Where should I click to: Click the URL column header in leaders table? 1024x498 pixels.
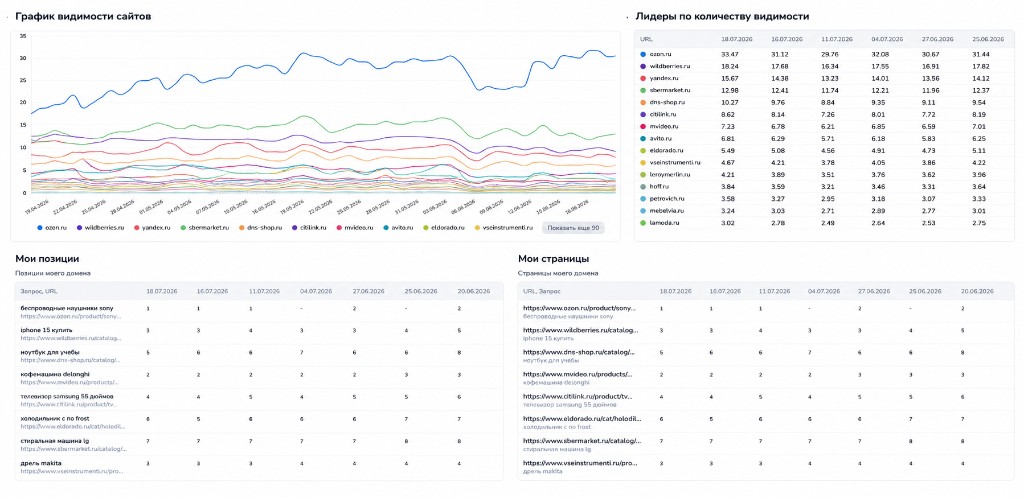pos(646,39)
